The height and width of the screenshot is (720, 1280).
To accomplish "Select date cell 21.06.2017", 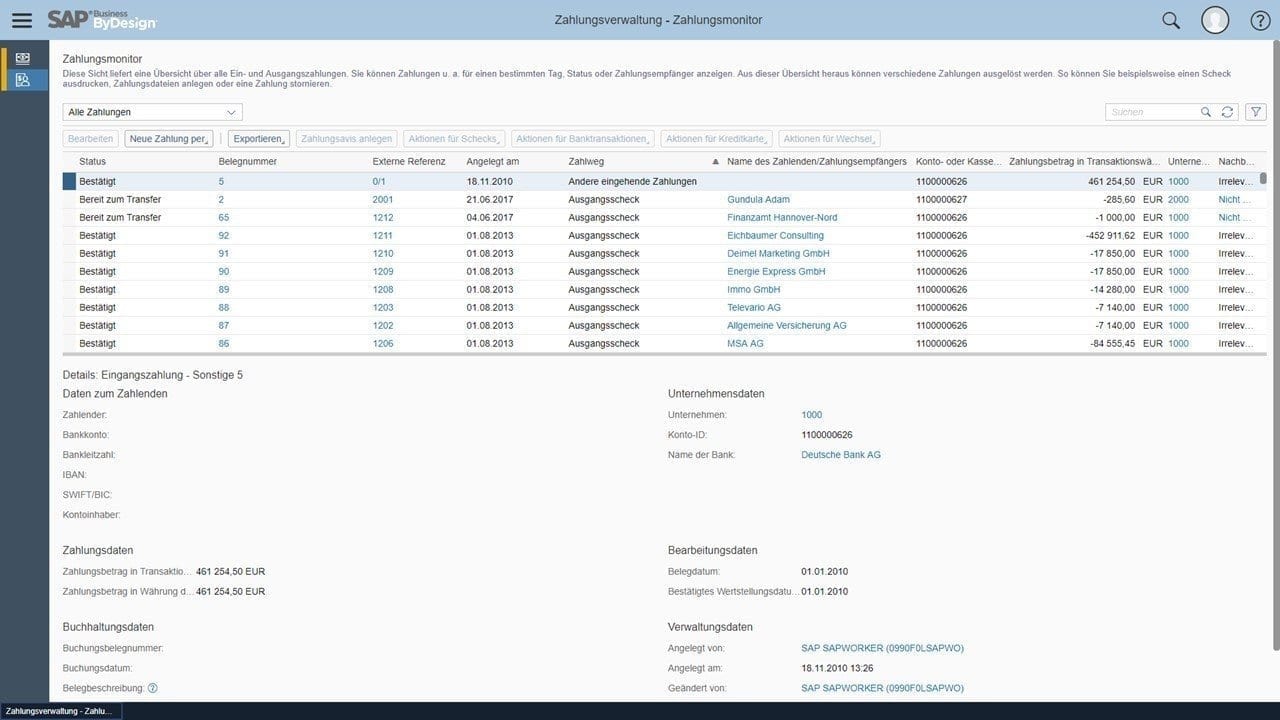I will pos(490,199).
